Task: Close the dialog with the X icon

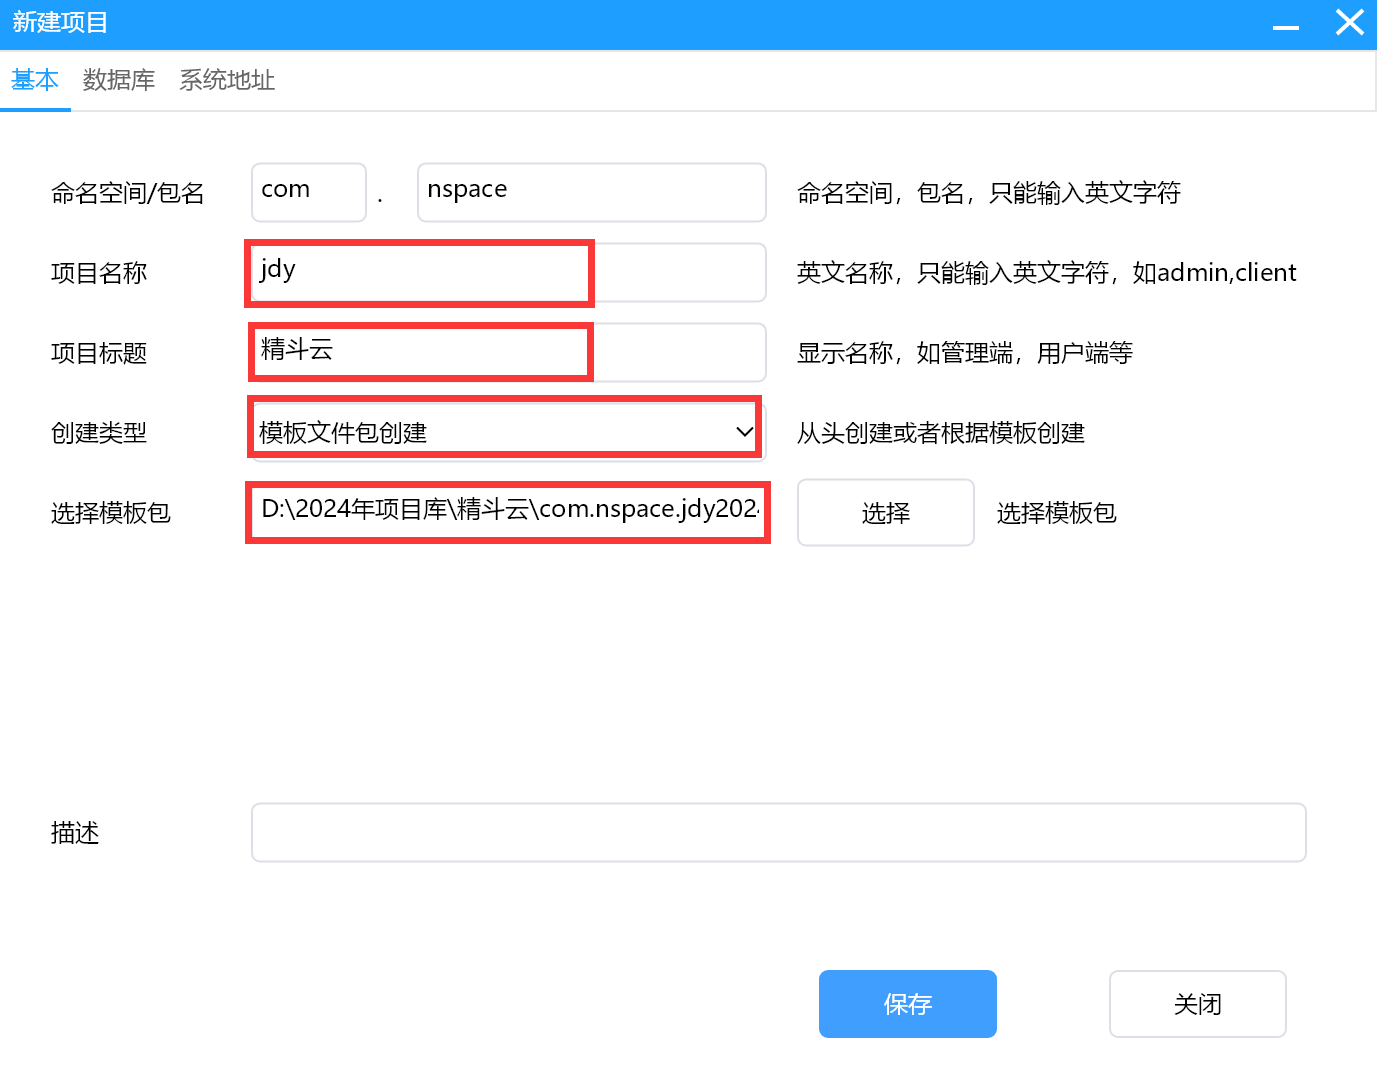Action: click(x=1349, y=23)
